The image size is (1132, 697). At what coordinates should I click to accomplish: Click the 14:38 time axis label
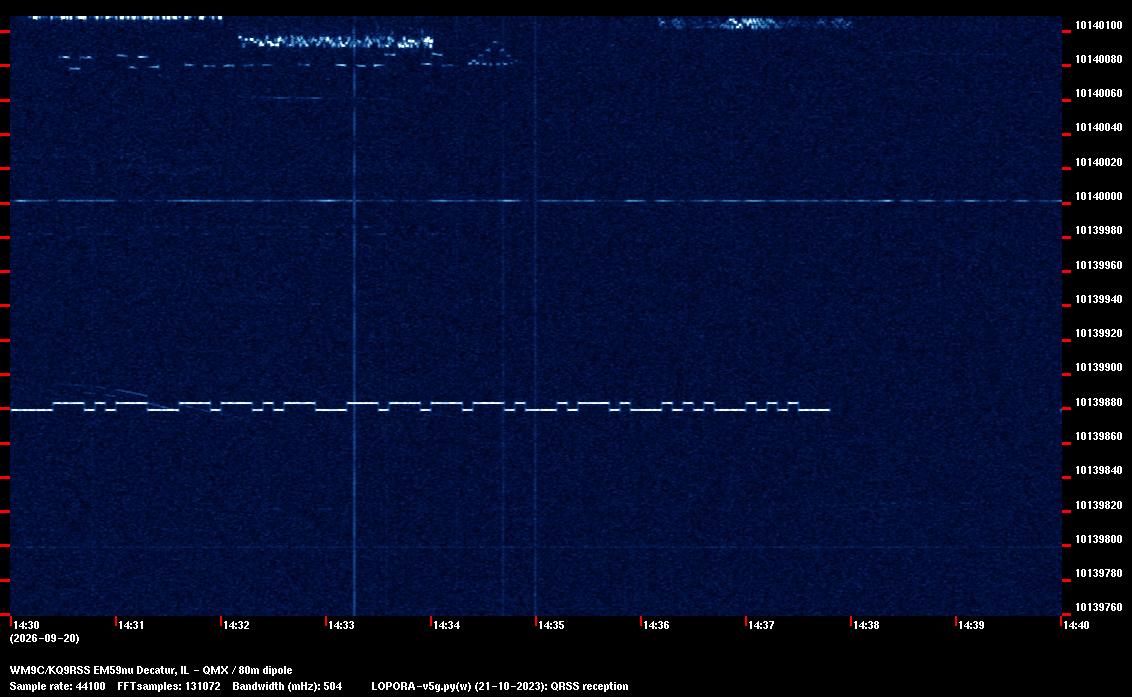click(x=866, y=625)
